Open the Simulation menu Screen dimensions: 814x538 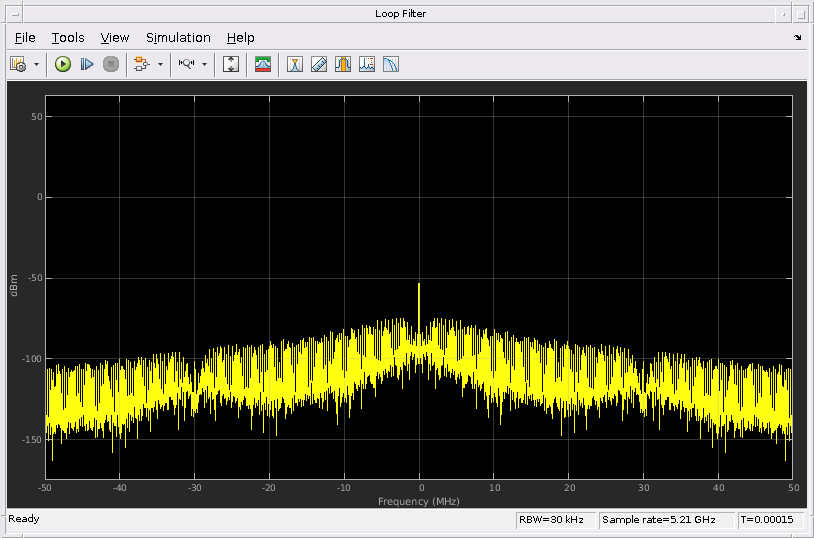[178, 38]
